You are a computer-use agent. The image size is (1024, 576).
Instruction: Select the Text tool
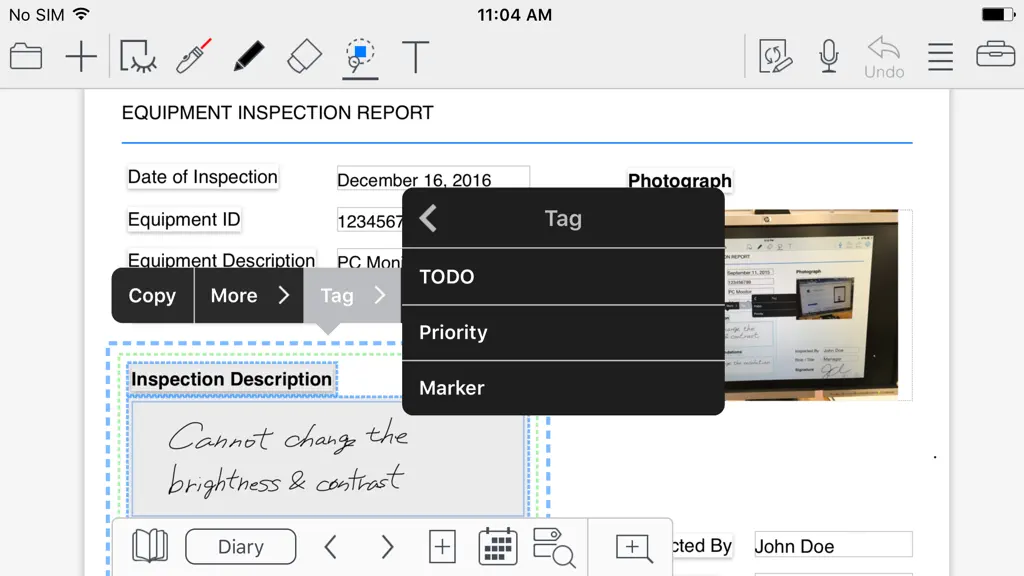pyautogui.click(x=415, y=56)
